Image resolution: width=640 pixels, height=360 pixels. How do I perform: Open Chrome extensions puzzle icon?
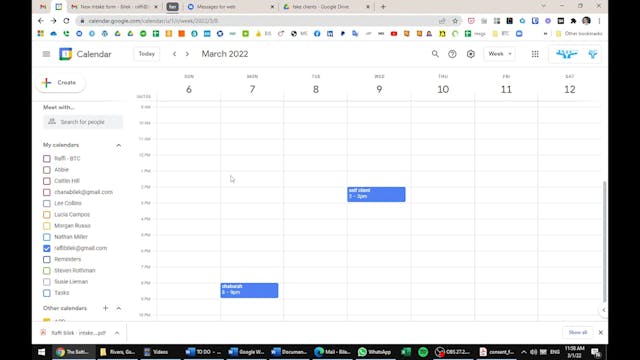tap(573, 21)
